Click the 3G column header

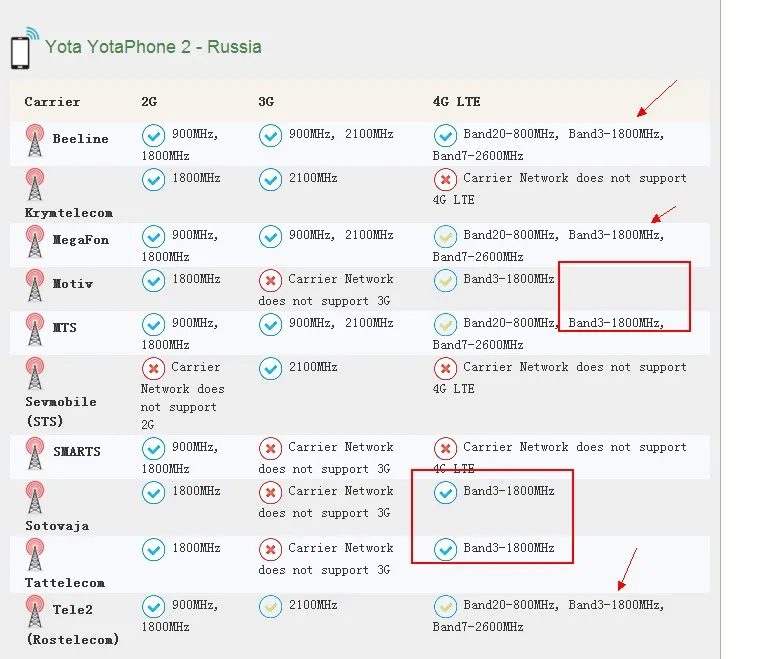266,102
